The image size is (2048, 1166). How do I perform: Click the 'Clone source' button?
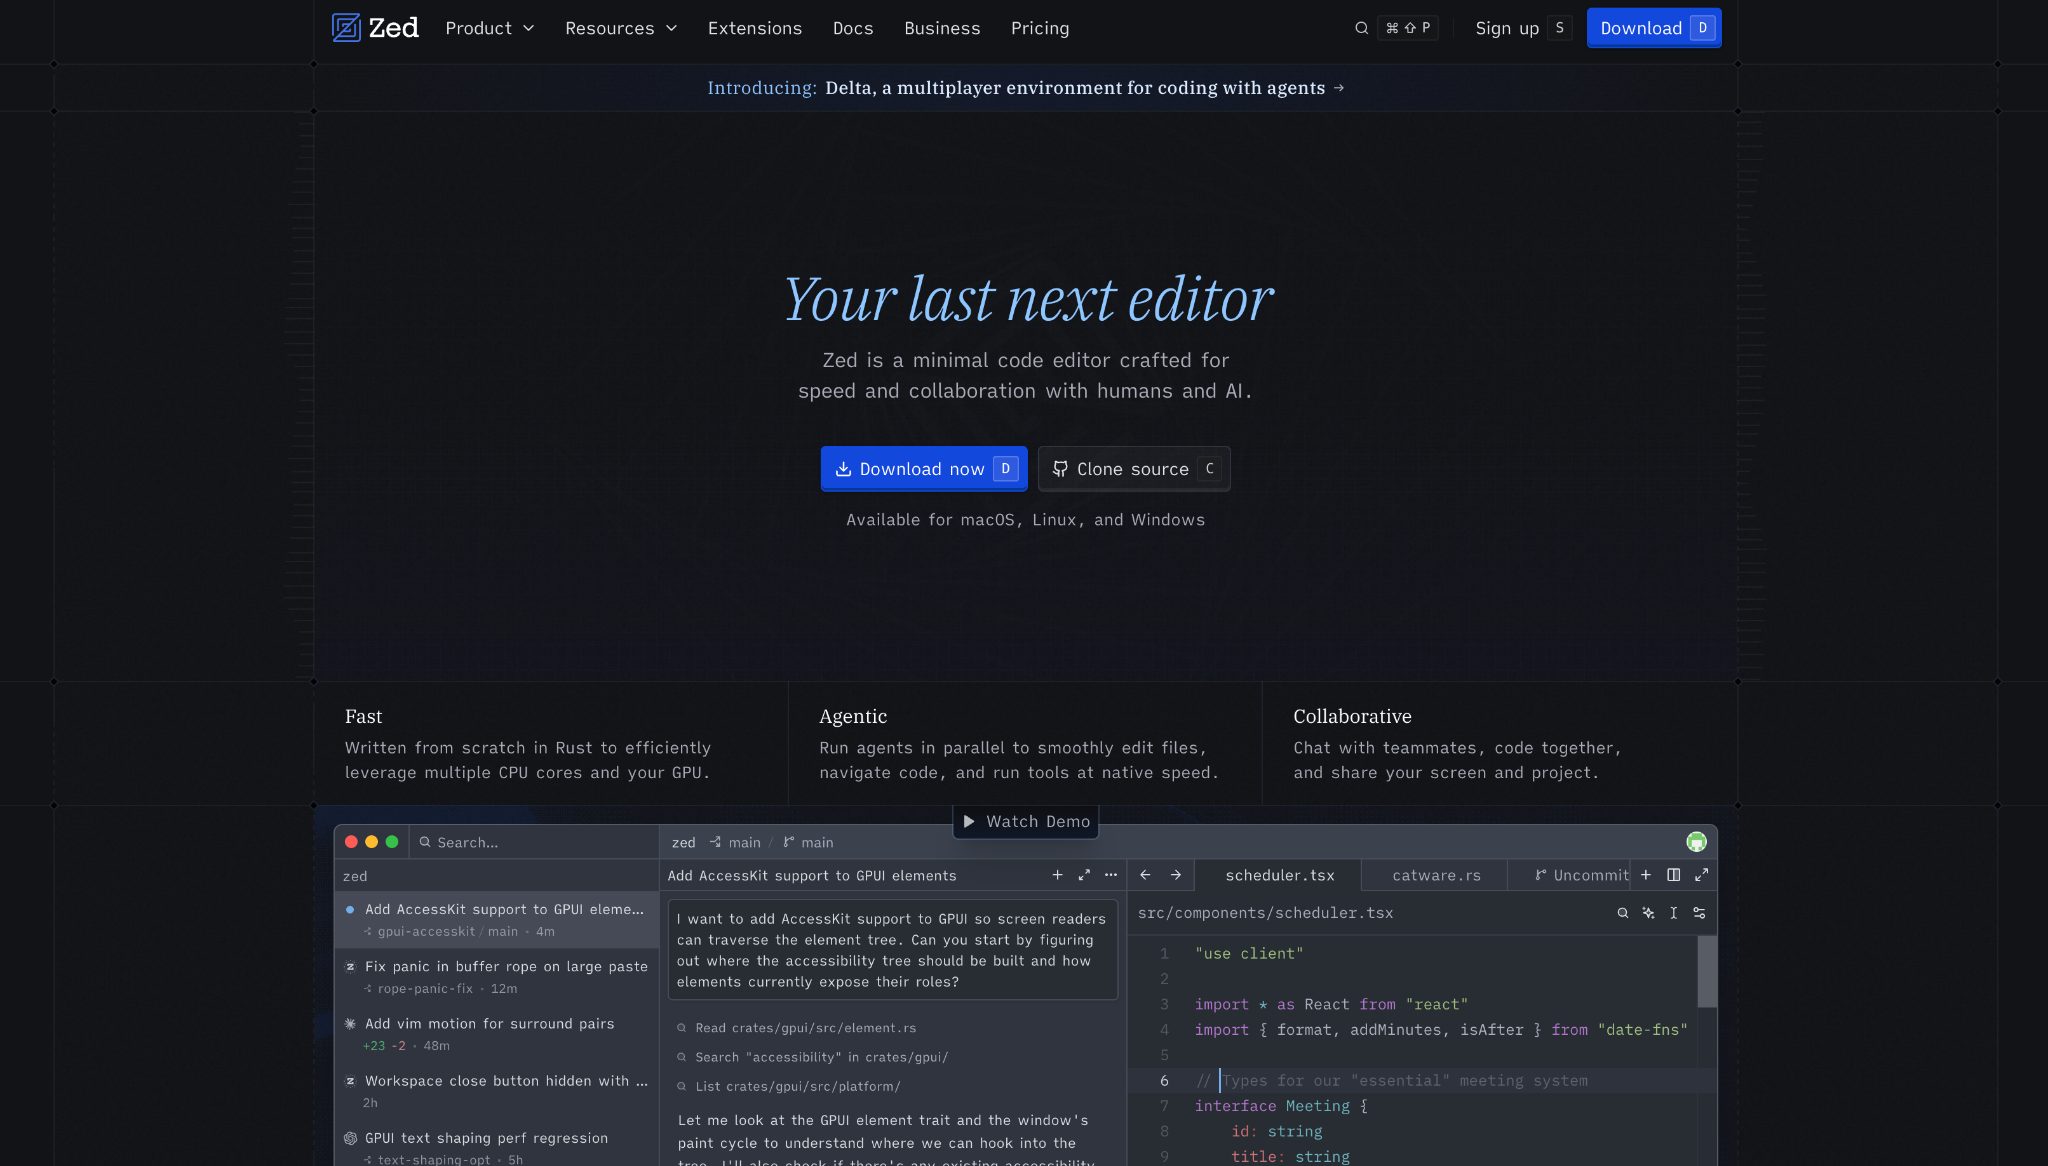click(1134, 469)
